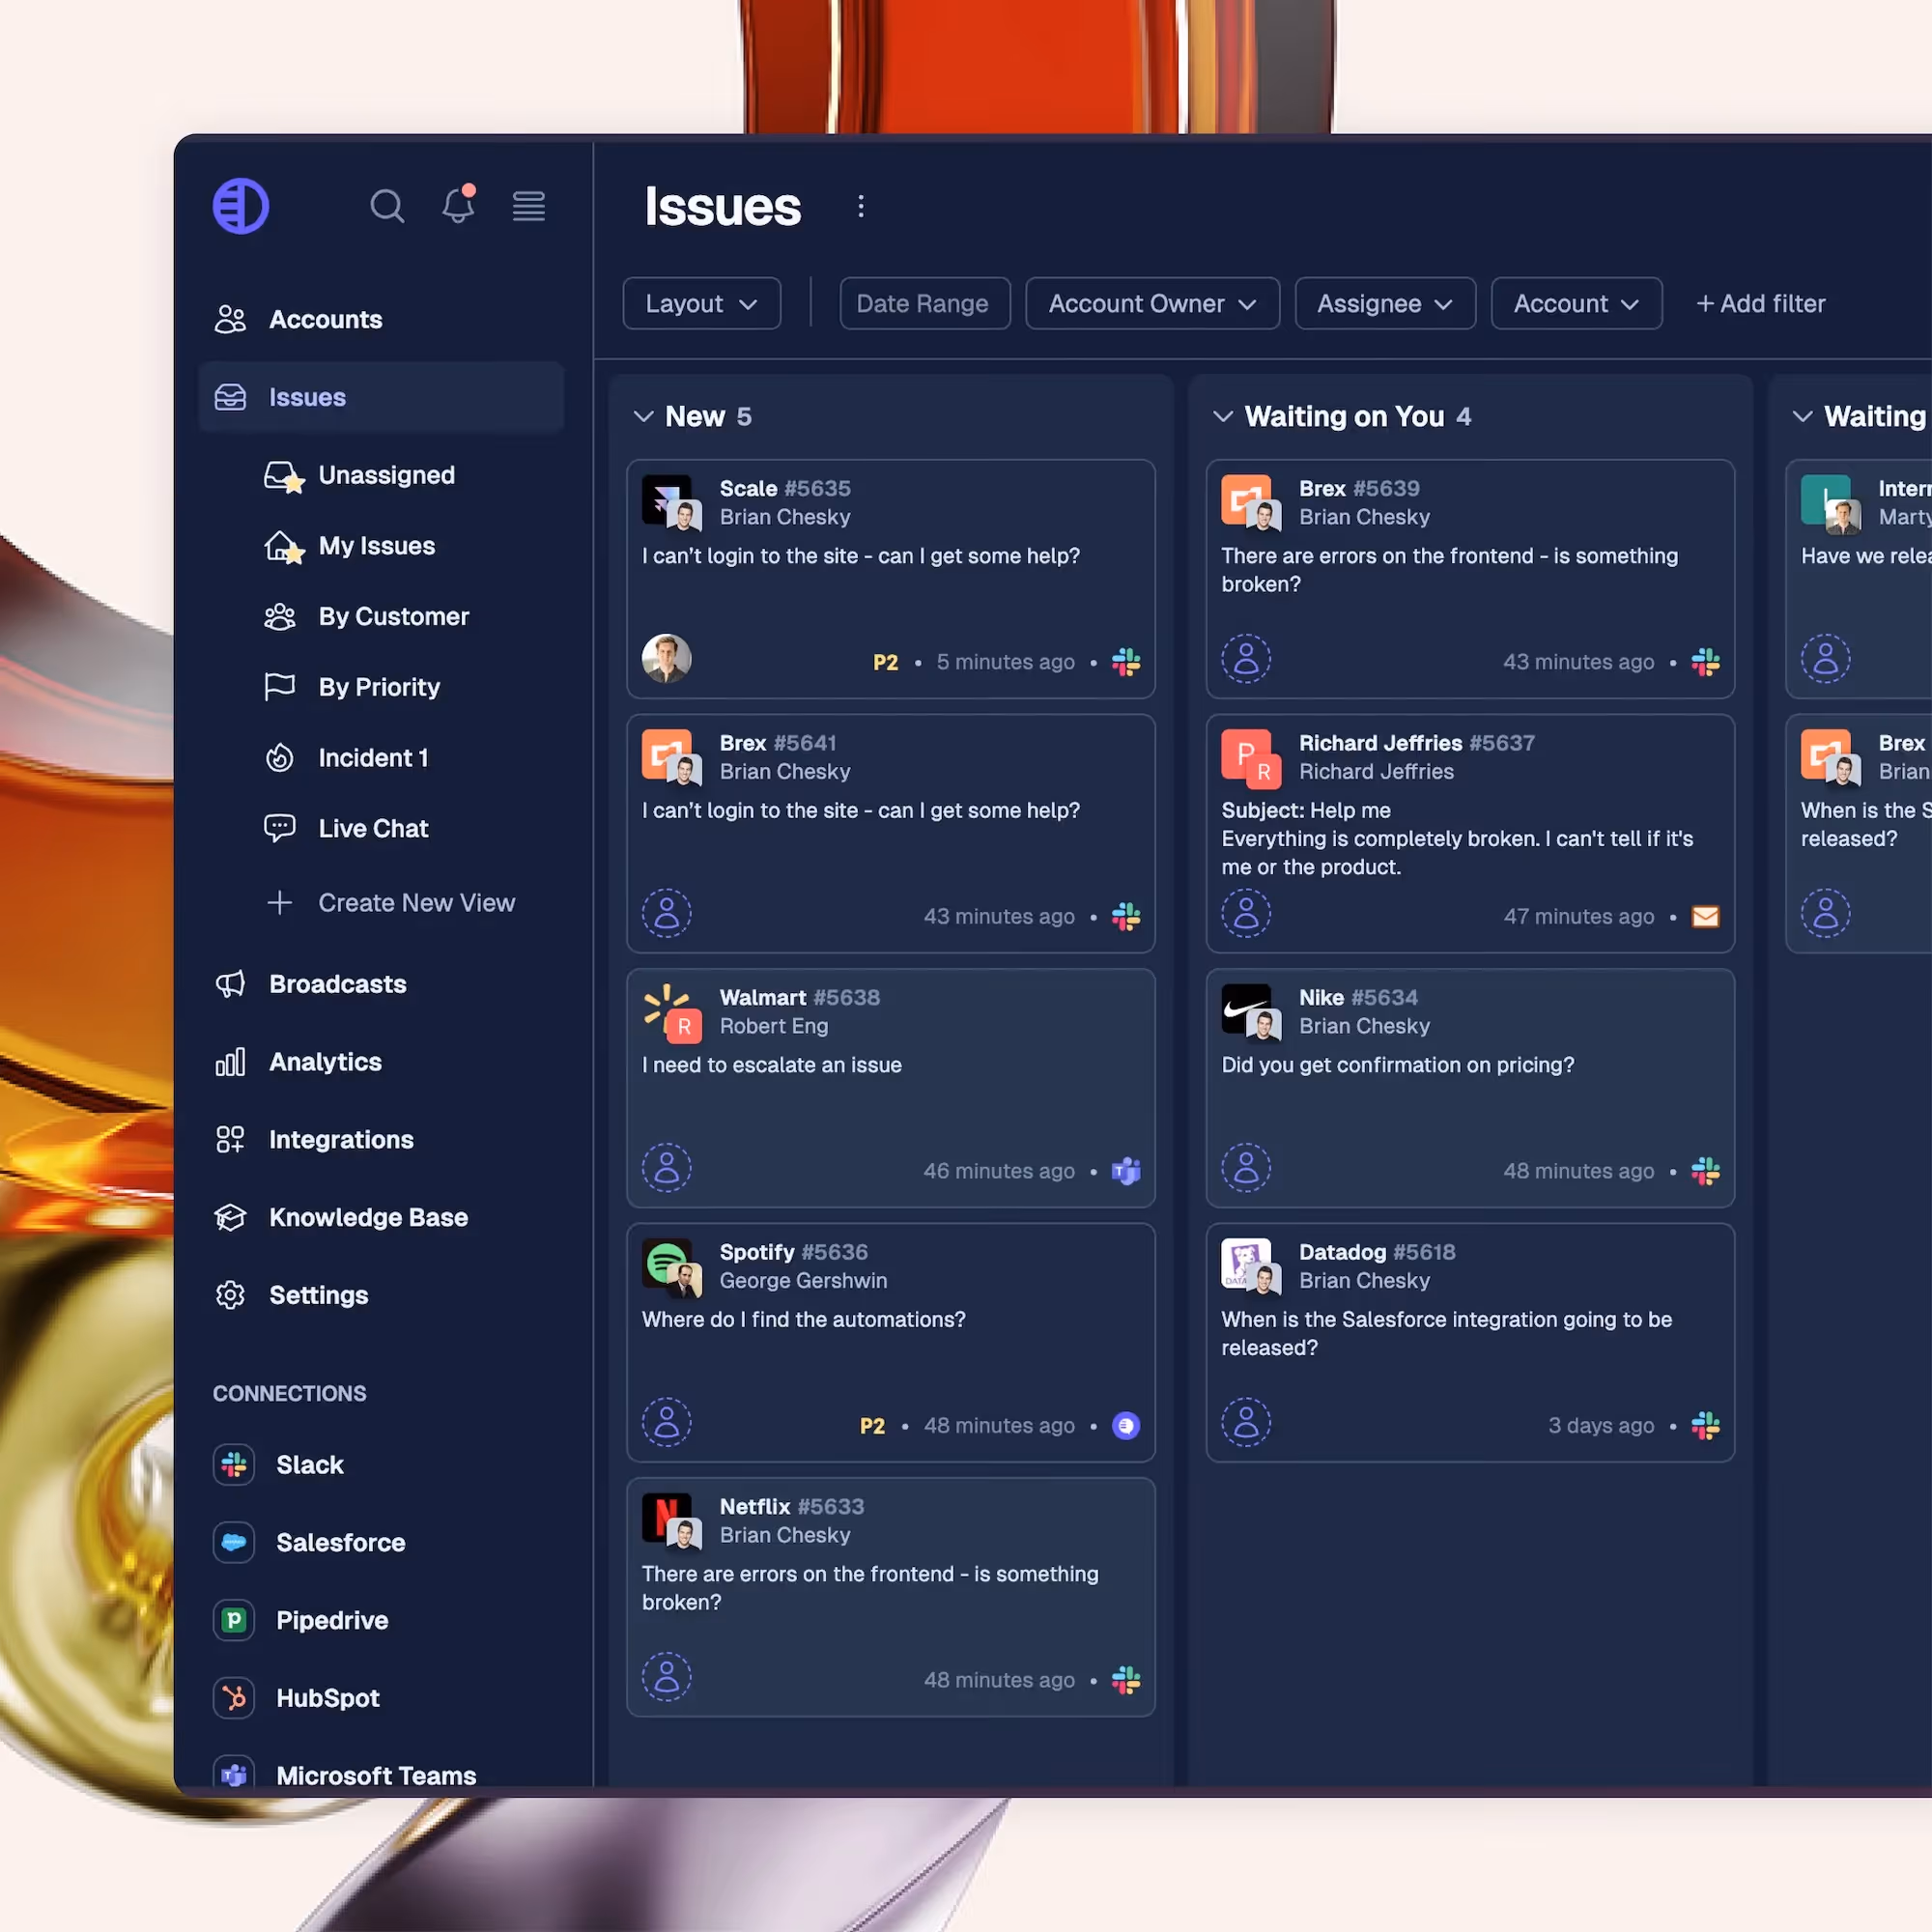Open the Issues title kebab menu
This screenshot has height=1932, width=1932.
861,206
